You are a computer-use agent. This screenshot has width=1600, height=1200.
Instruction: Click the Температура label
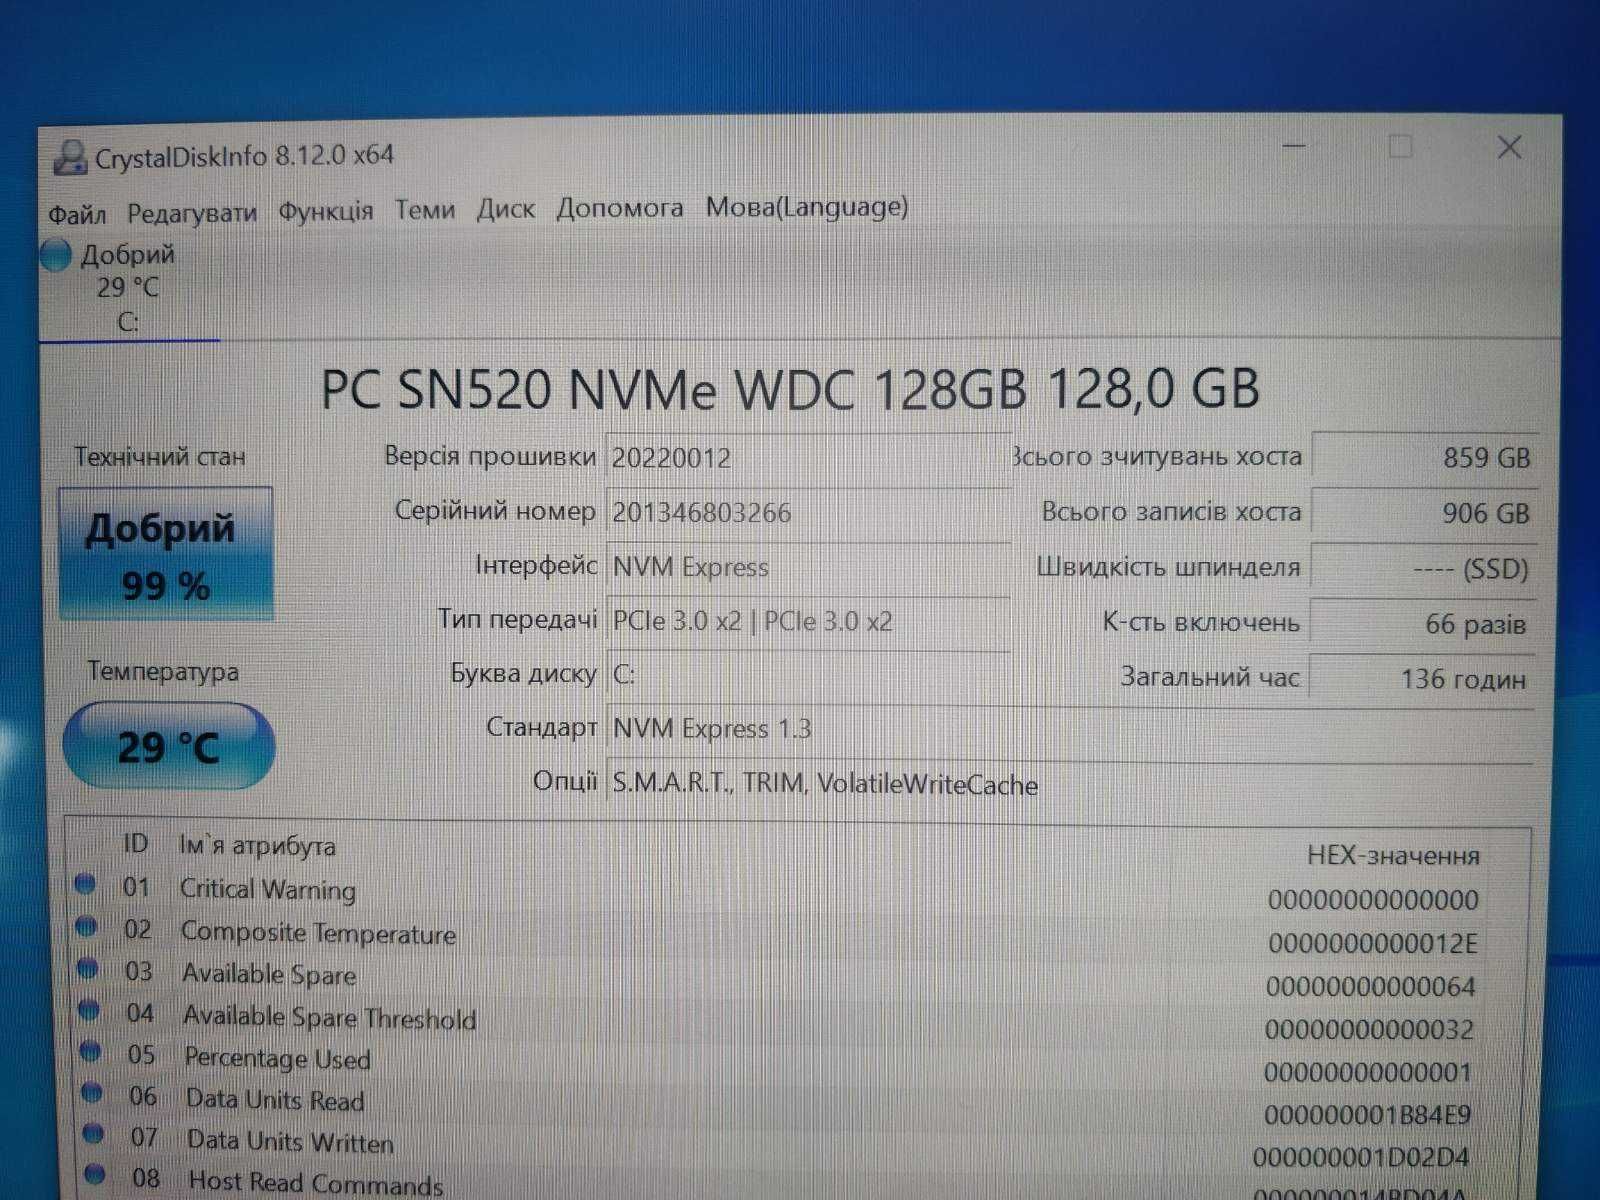pyautogui.click(x=163, y=671)
